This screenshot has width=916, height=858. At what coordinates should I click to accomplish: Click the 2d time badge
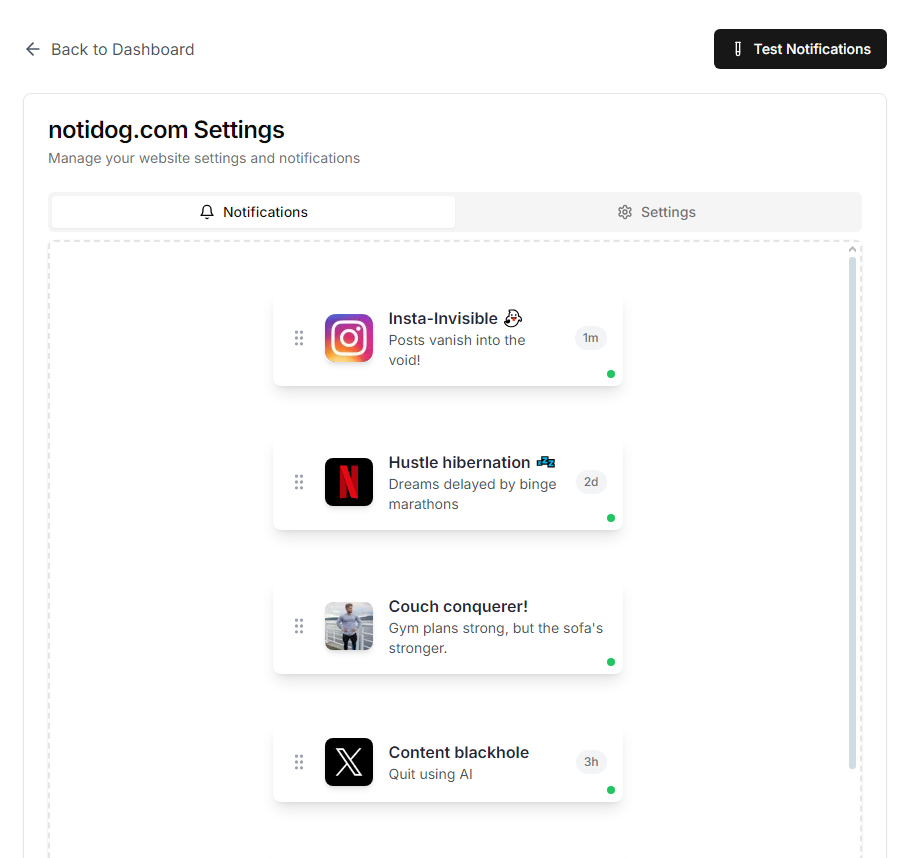591,482
